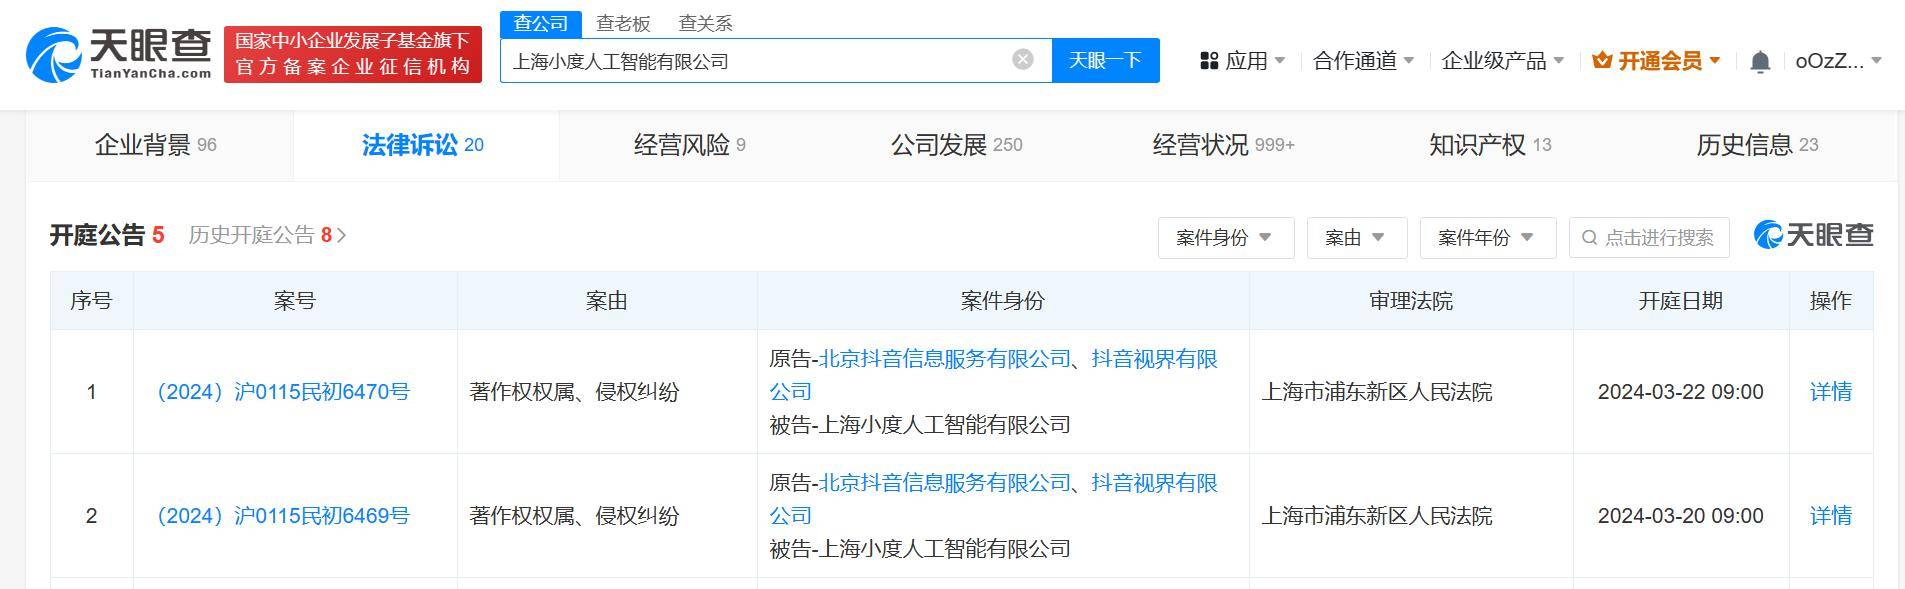The width and height of the screenshot is (1905, 589).
Task: Select the 开庭公告 5 section heading
Action: (107, 235)
